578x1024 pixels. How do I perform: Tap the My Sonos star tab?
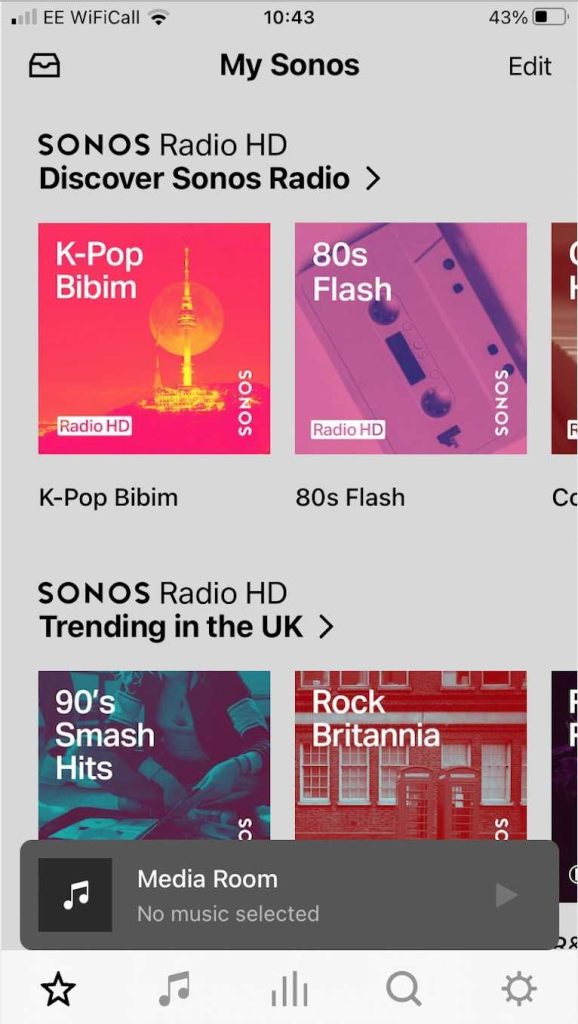click(x=58, y=989)
